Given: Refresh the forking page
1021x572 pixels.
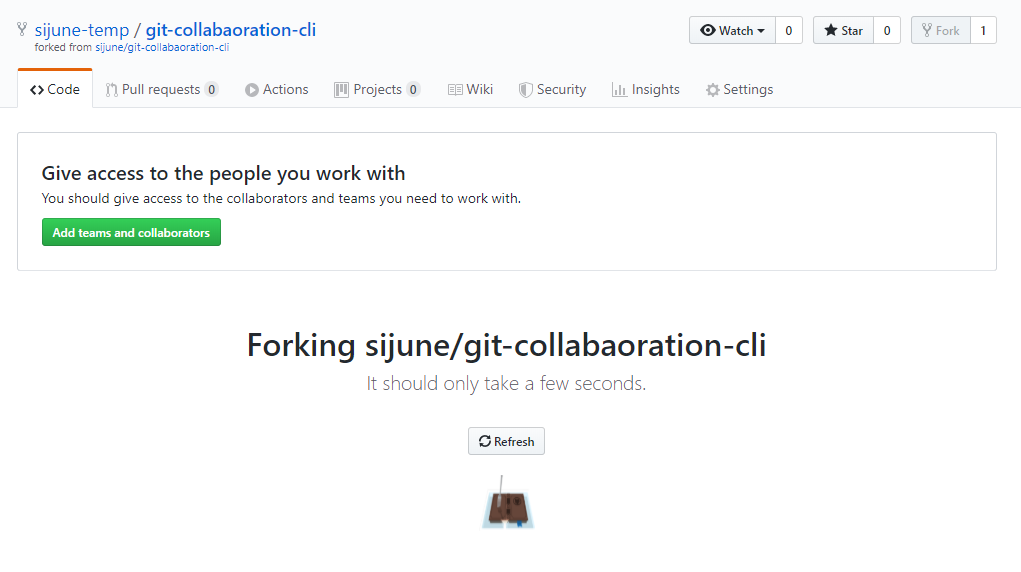Looking at the screenshot, I should (x=507, y=441).
